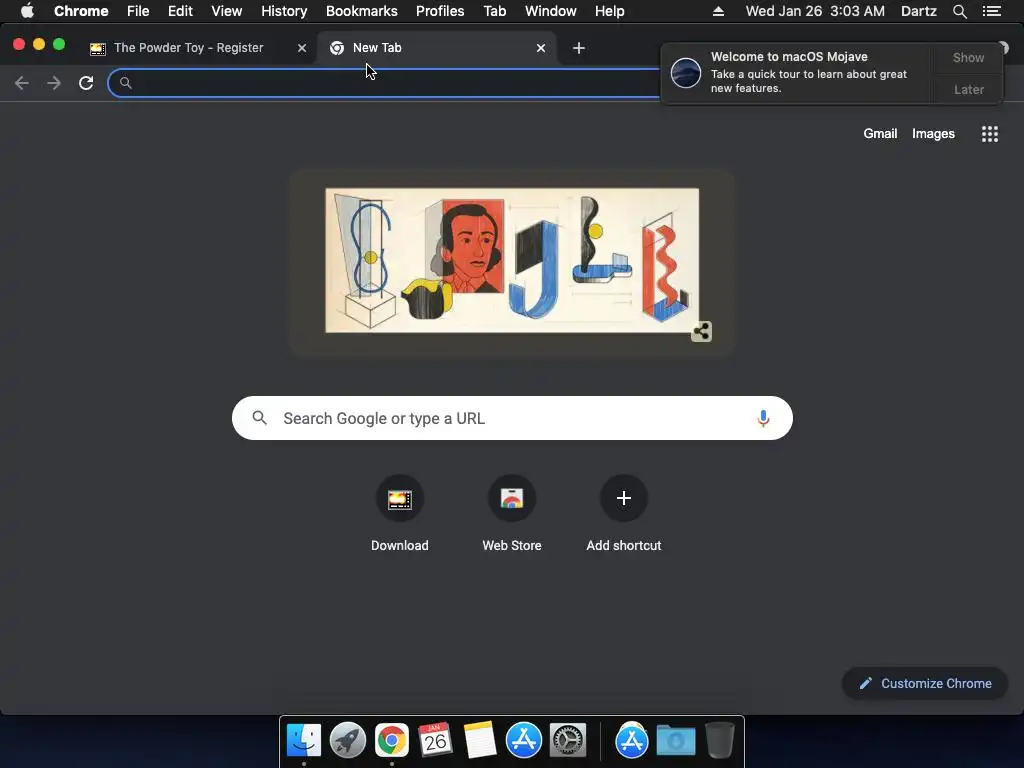This screenshot has width=1024, height=768.
Task: Click Later on Mojave notification
Action: tap(968, 89)
